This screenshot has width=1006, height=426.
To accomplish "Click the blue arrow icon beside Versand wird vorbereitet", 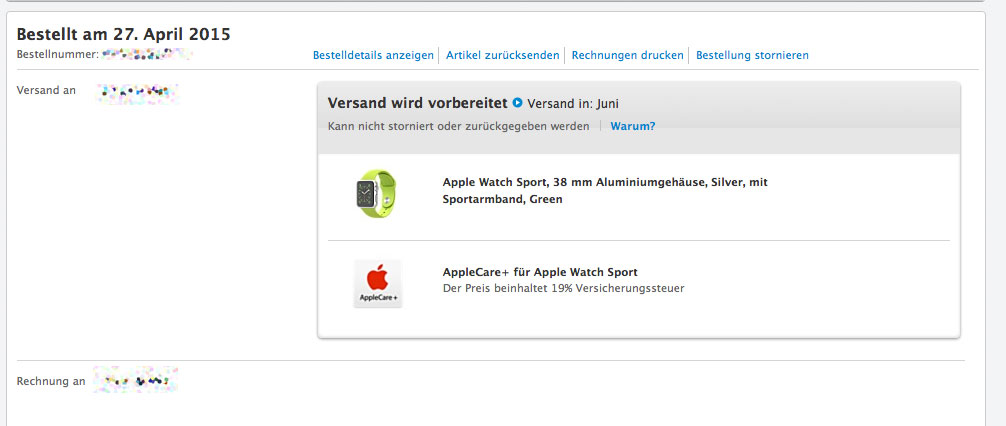I will [x=518, y=103].
